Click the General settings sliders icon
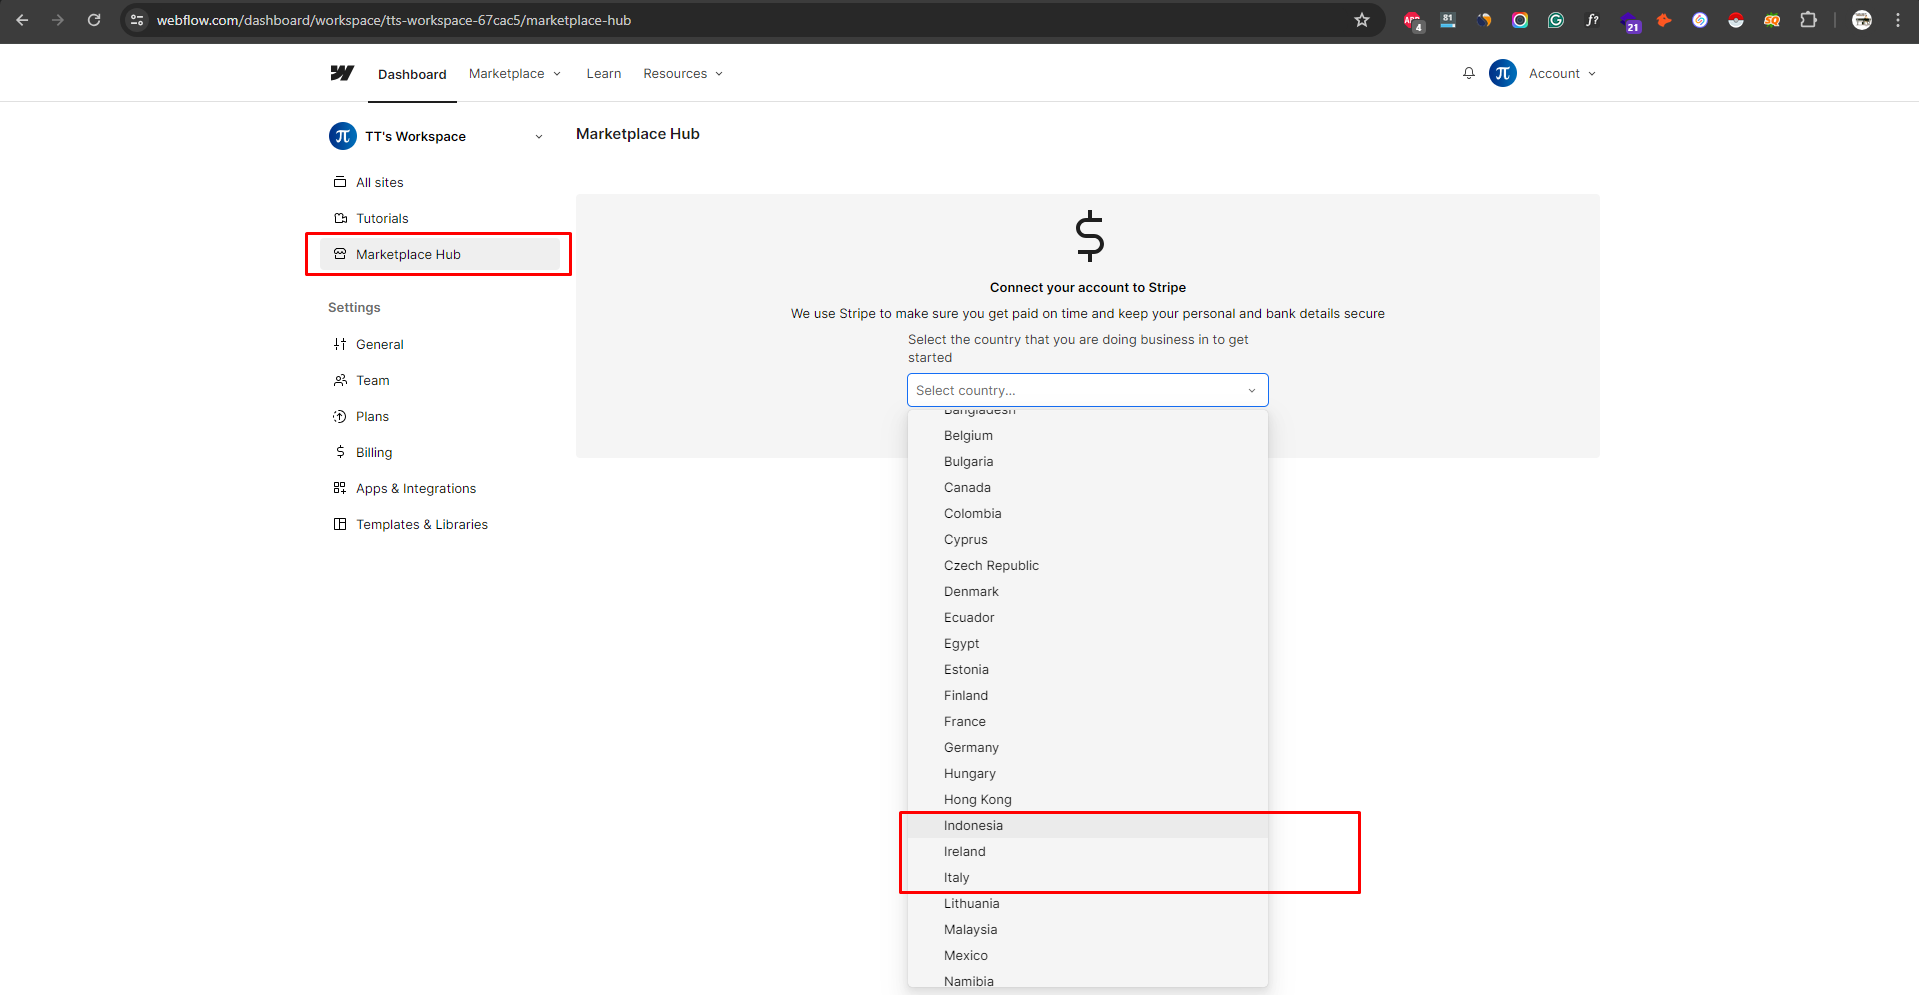 (340, 344)
